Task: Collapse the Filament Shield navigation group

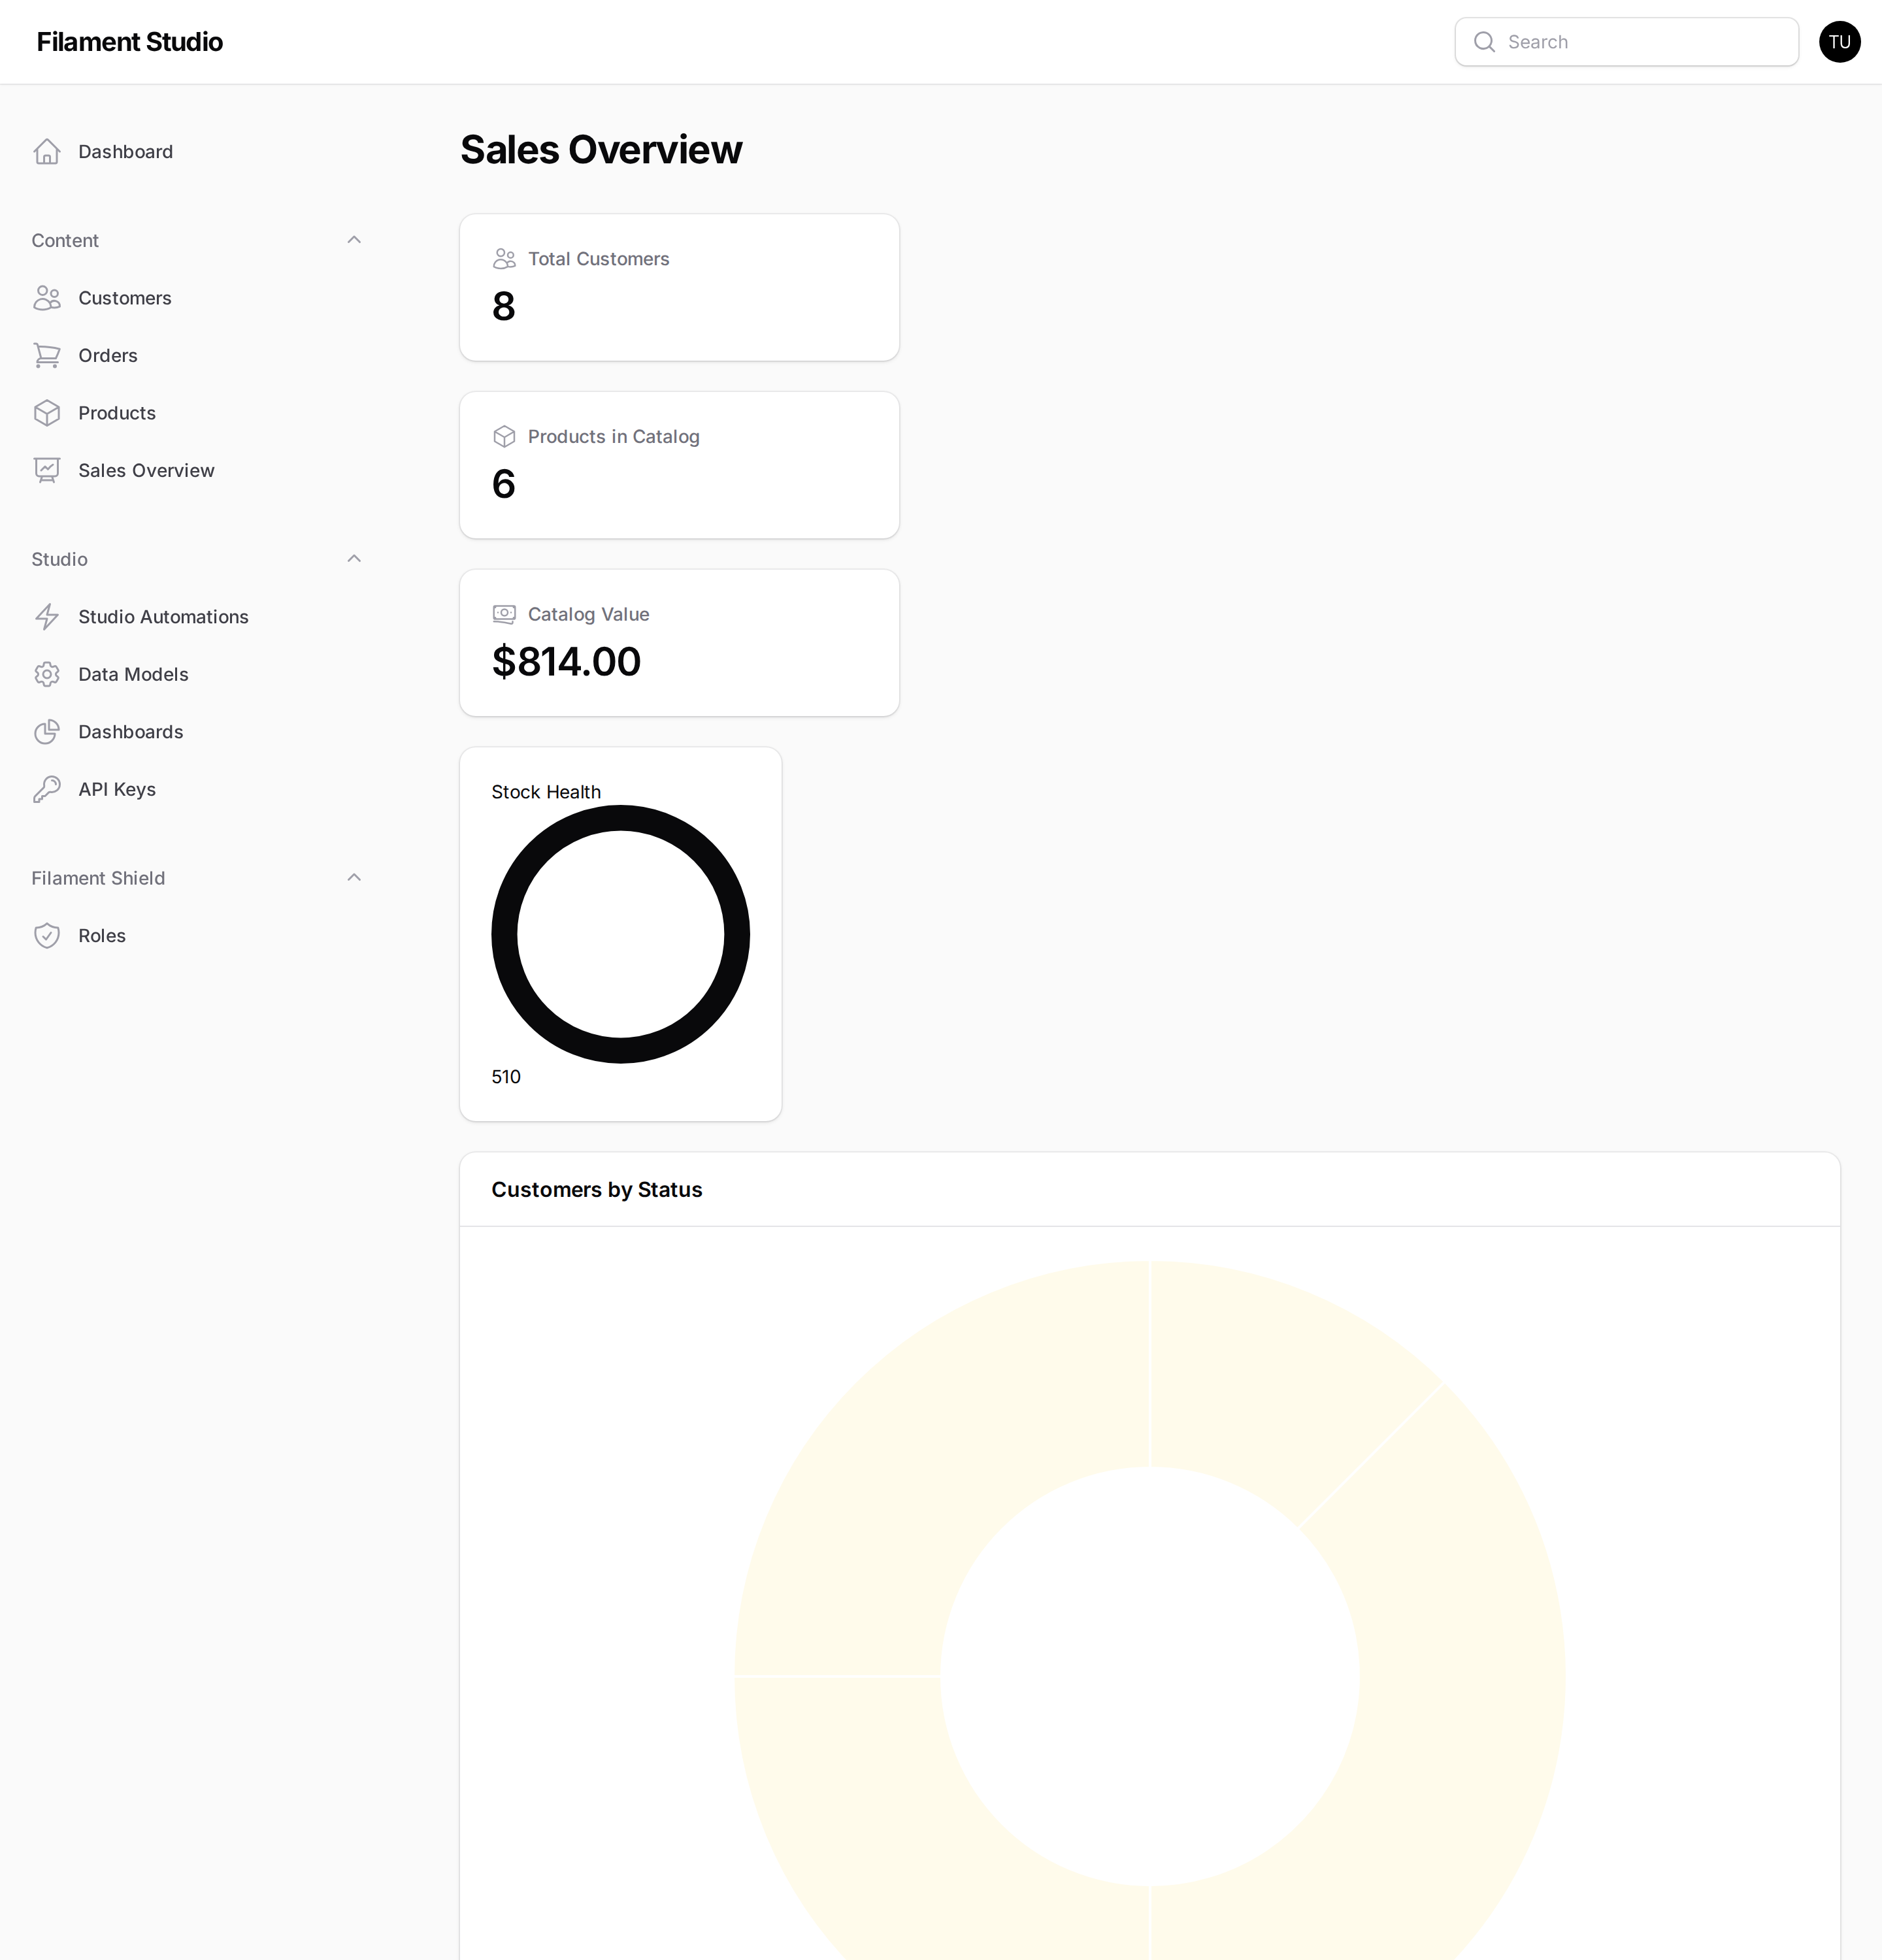Action: [x=354, y=878]
